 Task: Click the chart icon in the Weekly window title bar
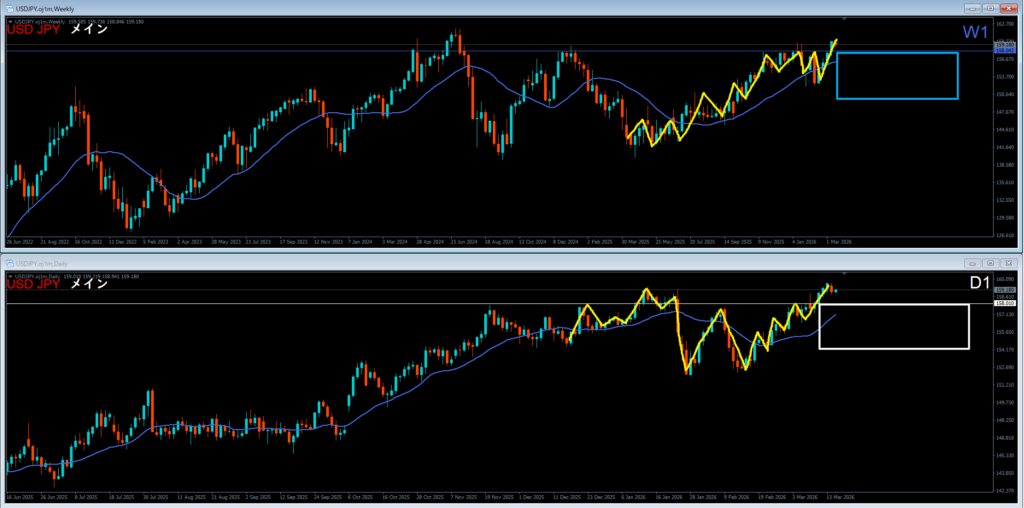10,8
